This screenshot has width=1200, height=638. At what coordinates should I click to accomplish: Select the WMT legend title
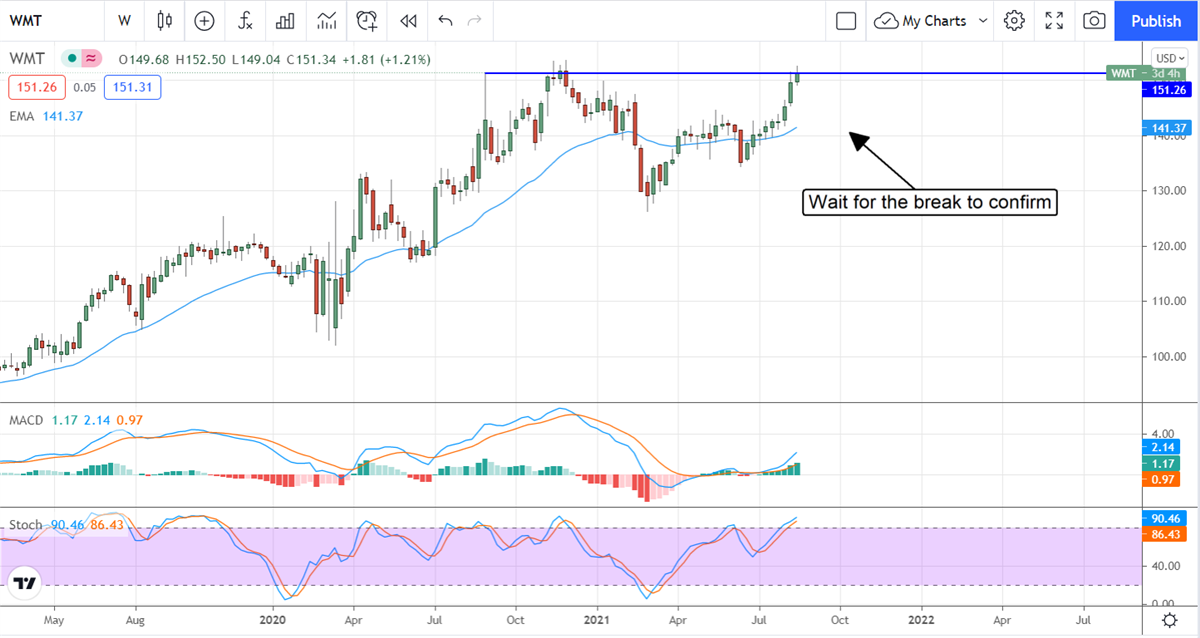[x=29, y=60]
